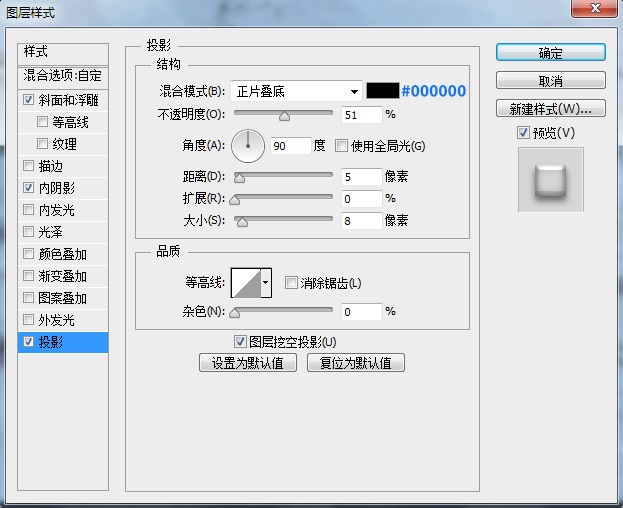Click the noise value field
This screenshot has width=623, height=508.
pos(362,312)
